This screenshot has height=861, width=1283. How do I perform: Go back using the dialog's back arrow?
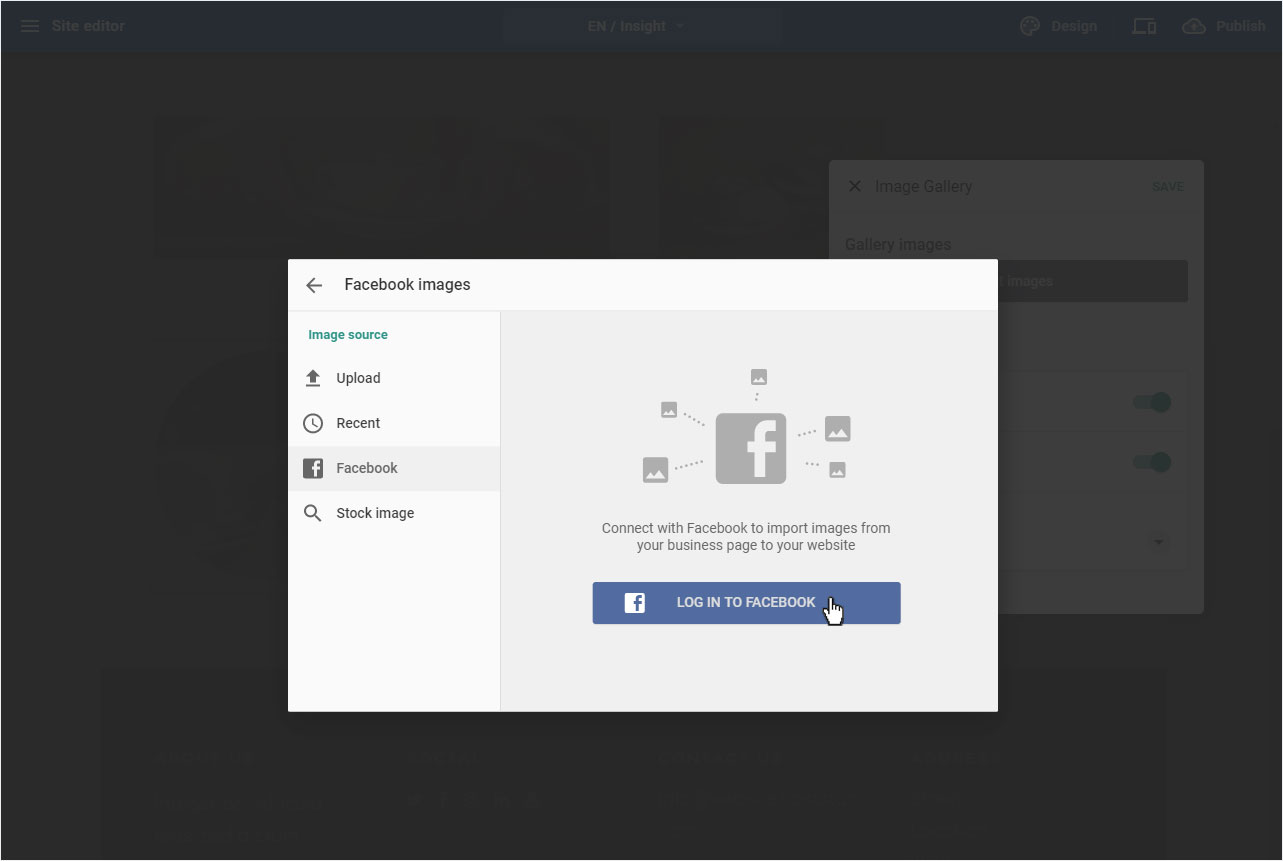314,285
